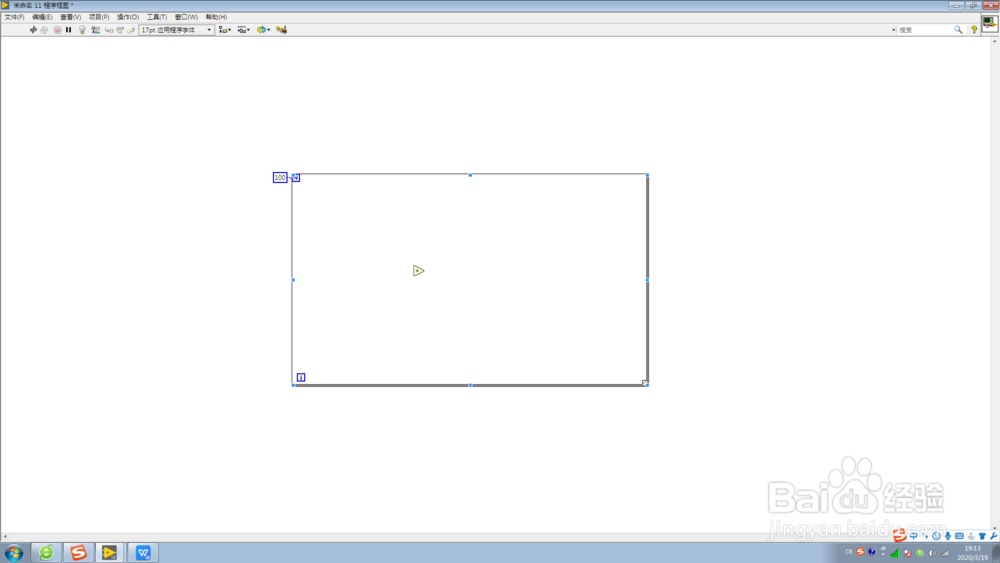Open the Align Objects dropdown

pyautogui.click(x=224, y=30)
